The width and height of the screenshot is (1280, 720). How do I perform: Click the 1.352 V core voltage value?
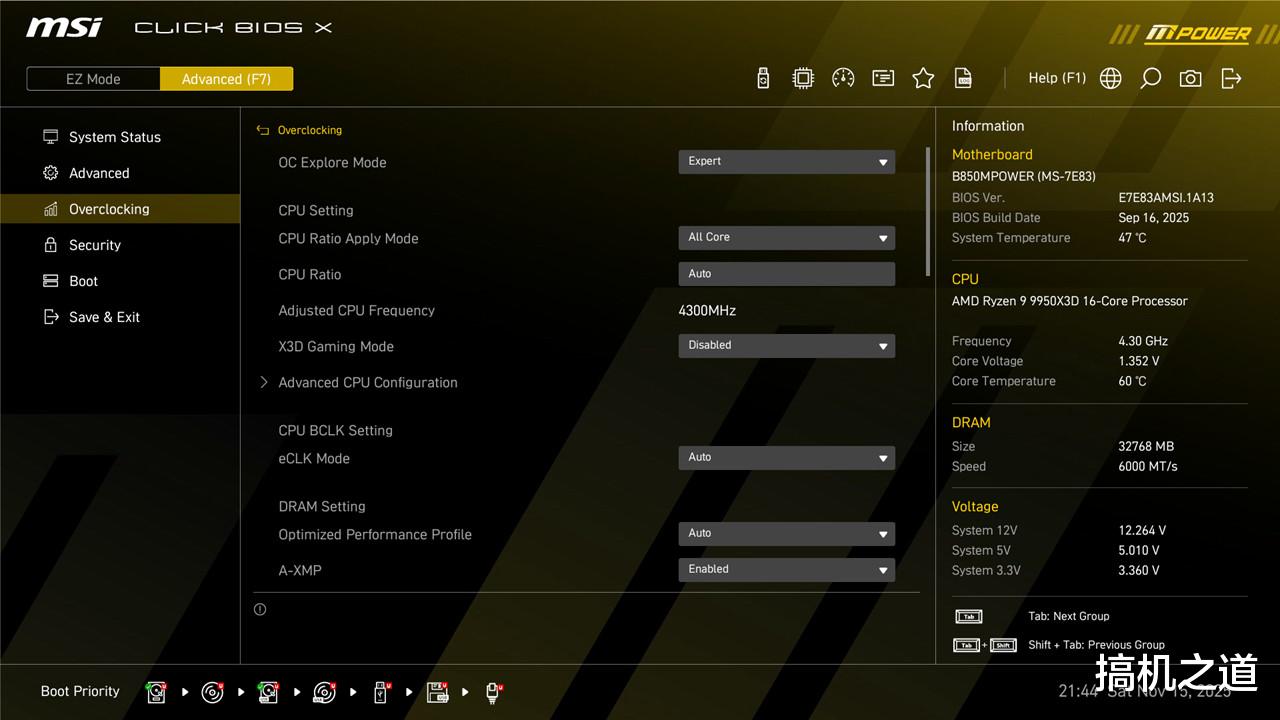click(x=1139, y=361)
